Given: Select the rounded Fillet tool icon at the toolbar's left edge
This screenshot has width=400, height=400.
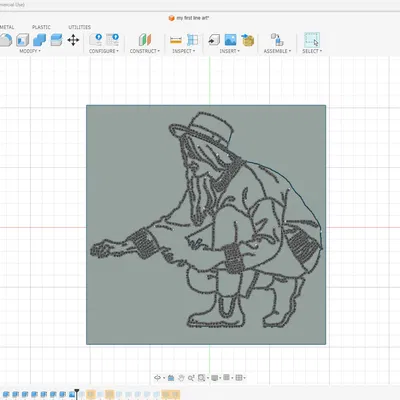Looking at the screenshot, I should point(6,40).
